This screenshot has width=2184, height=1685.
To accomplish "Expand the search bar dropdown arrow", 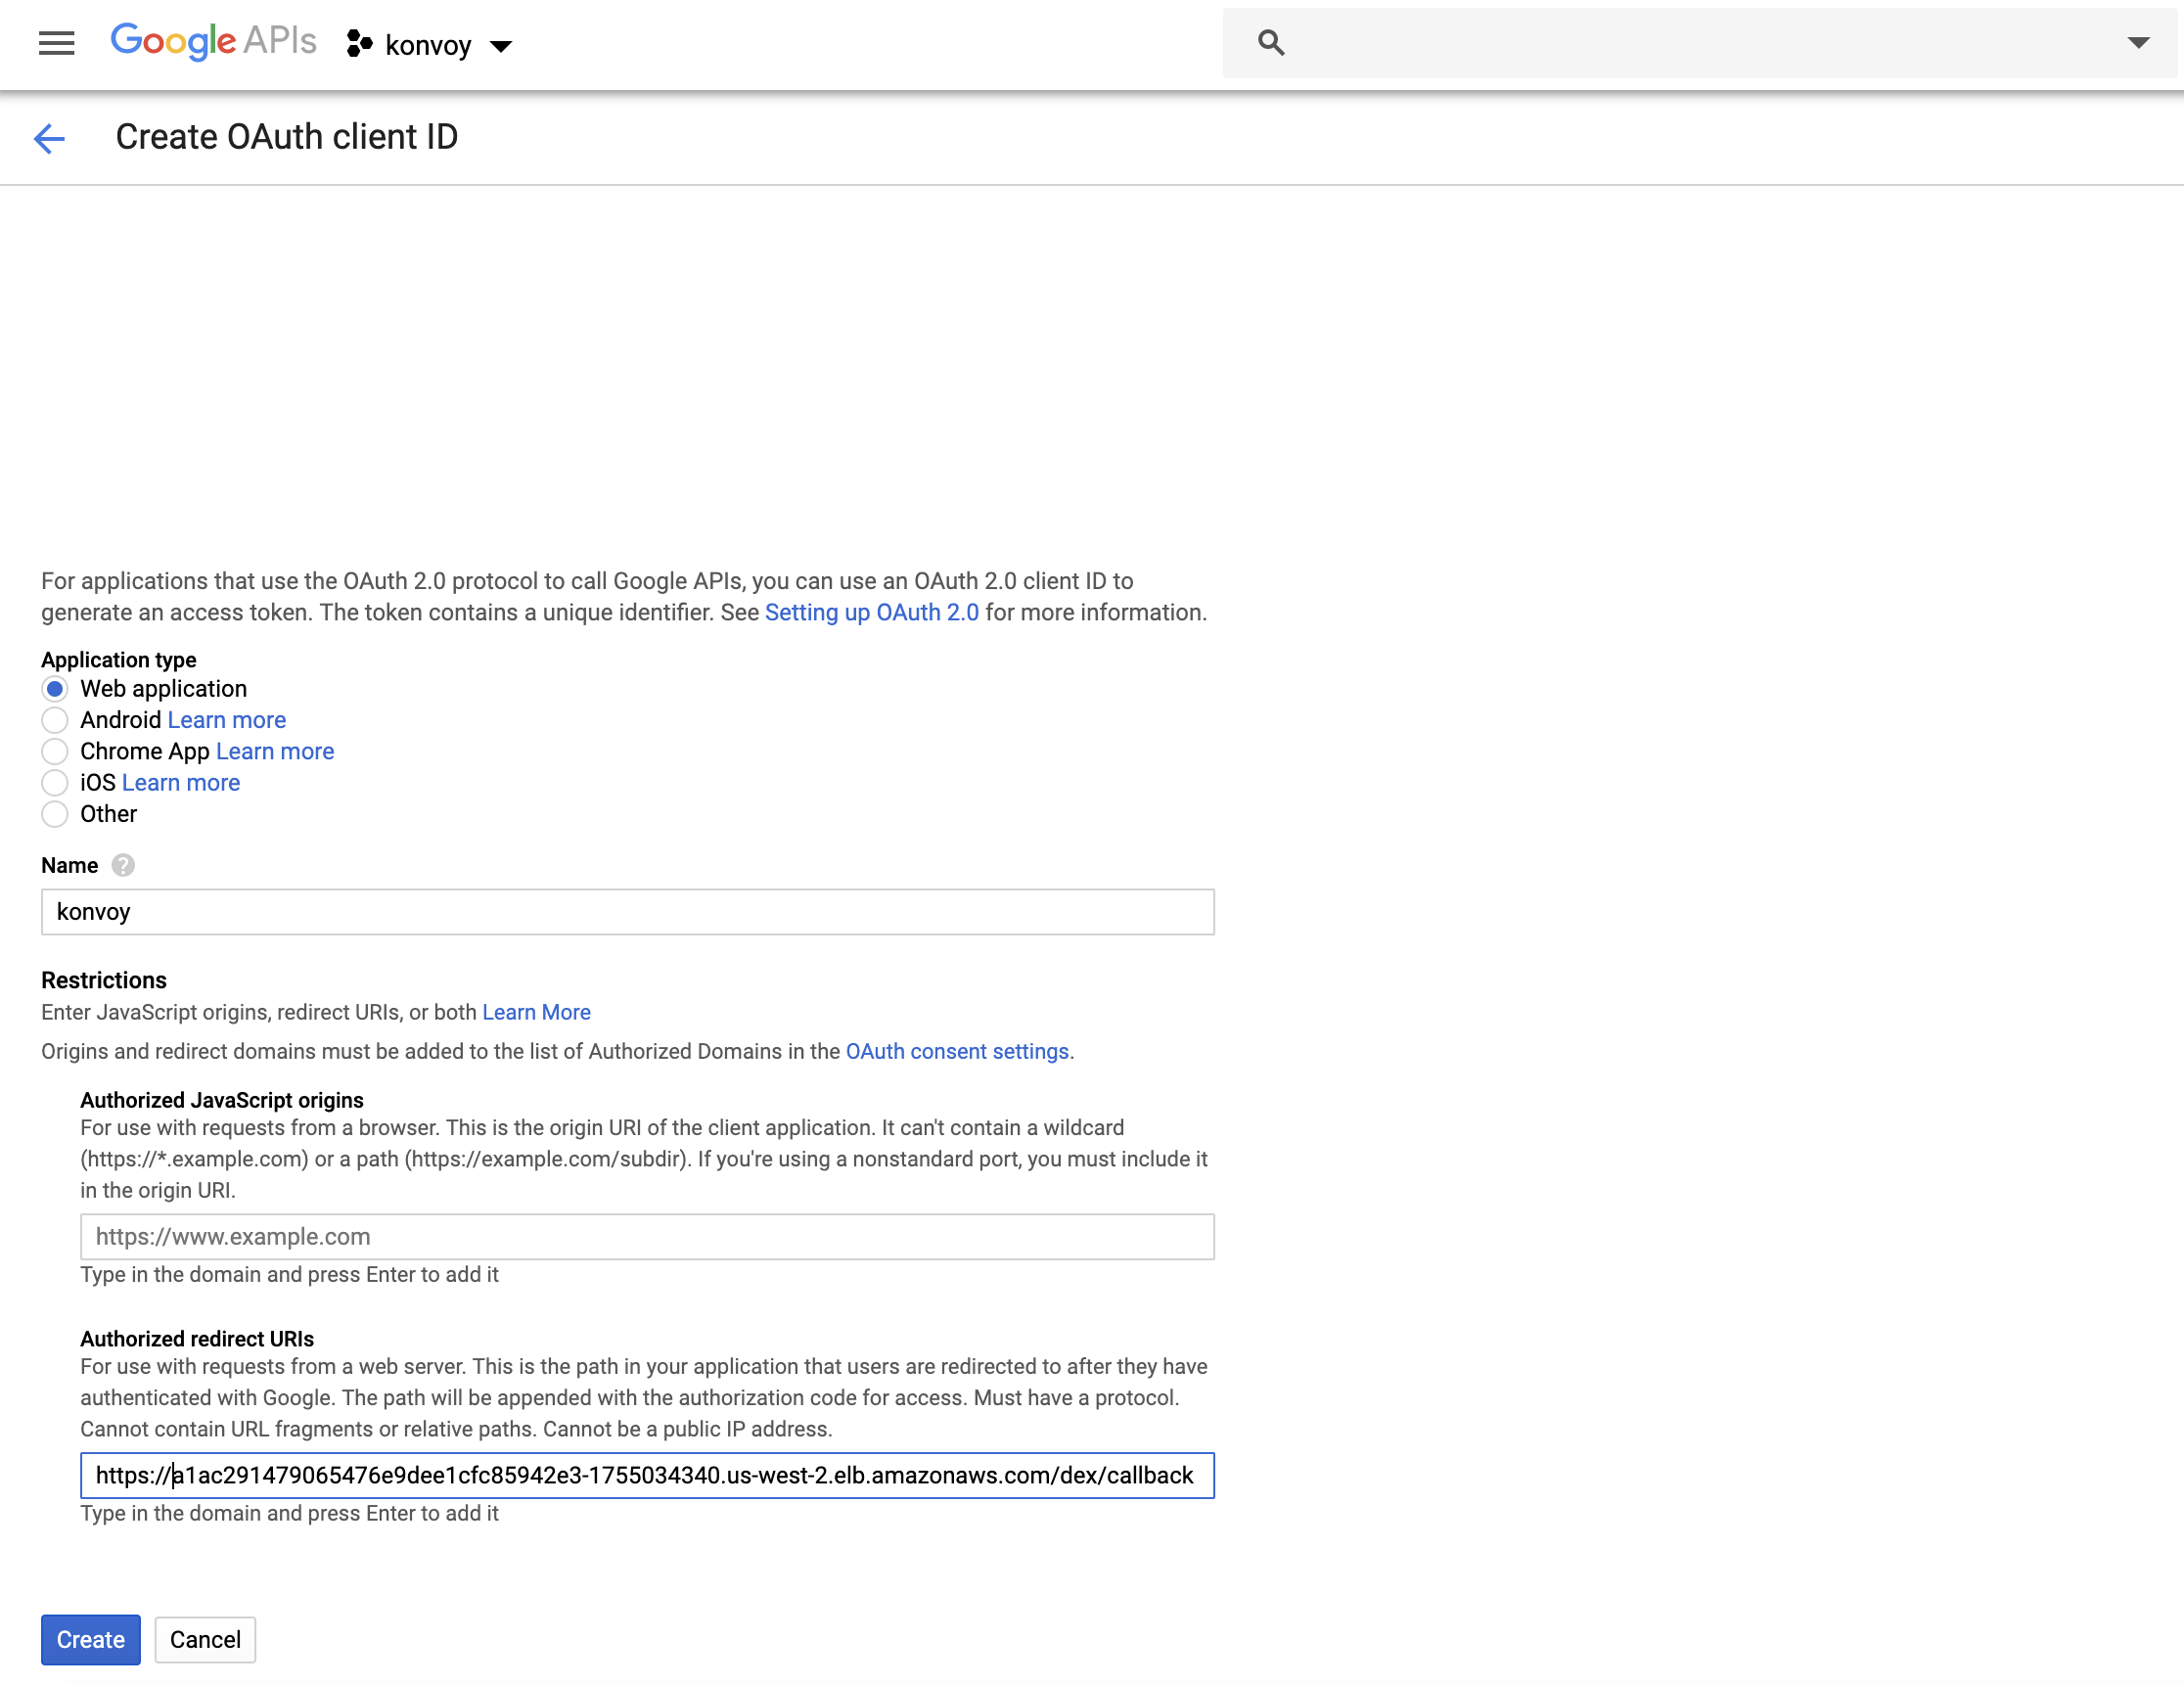I will (2138, 42).
